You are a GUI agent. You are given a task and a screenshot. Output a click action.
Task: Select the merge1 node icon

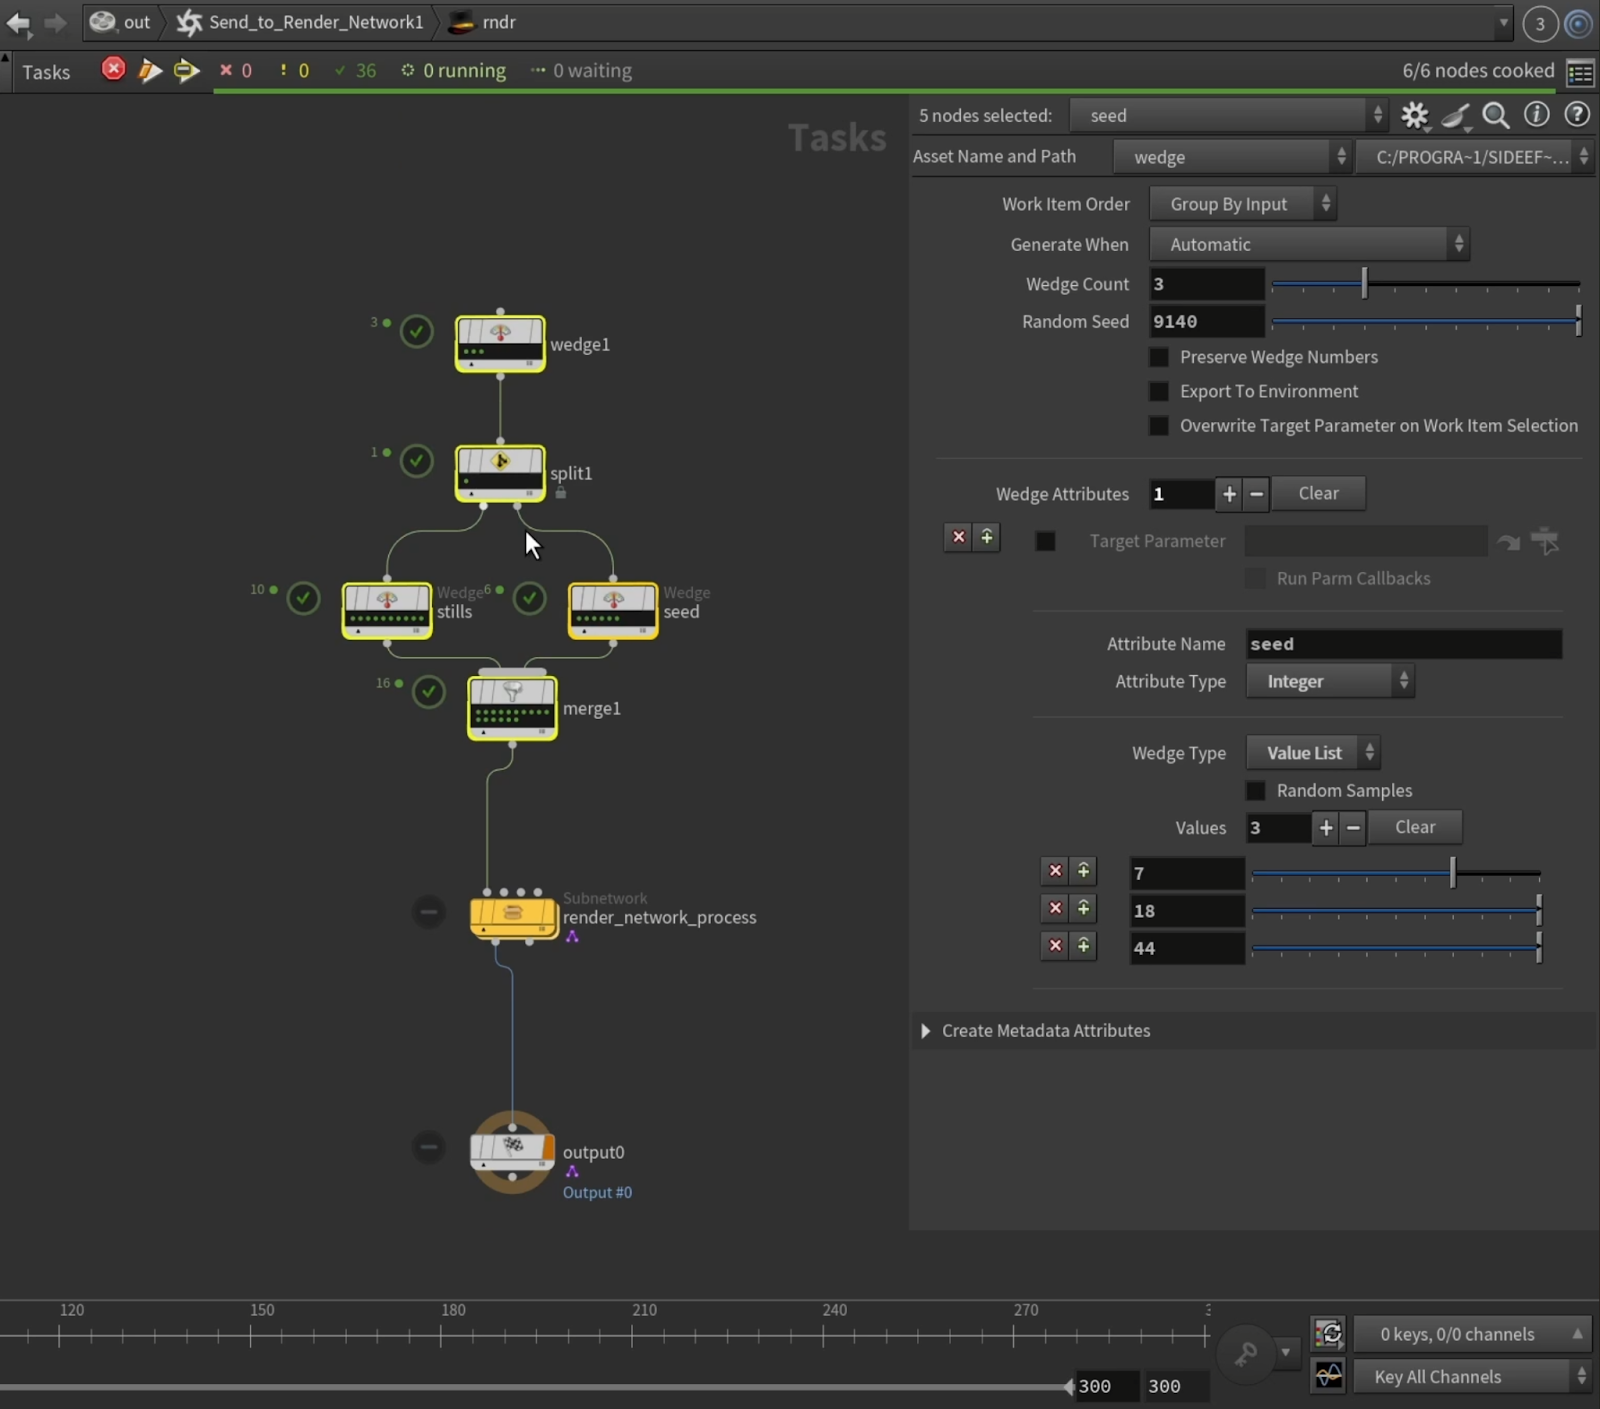tap(512, 708)
